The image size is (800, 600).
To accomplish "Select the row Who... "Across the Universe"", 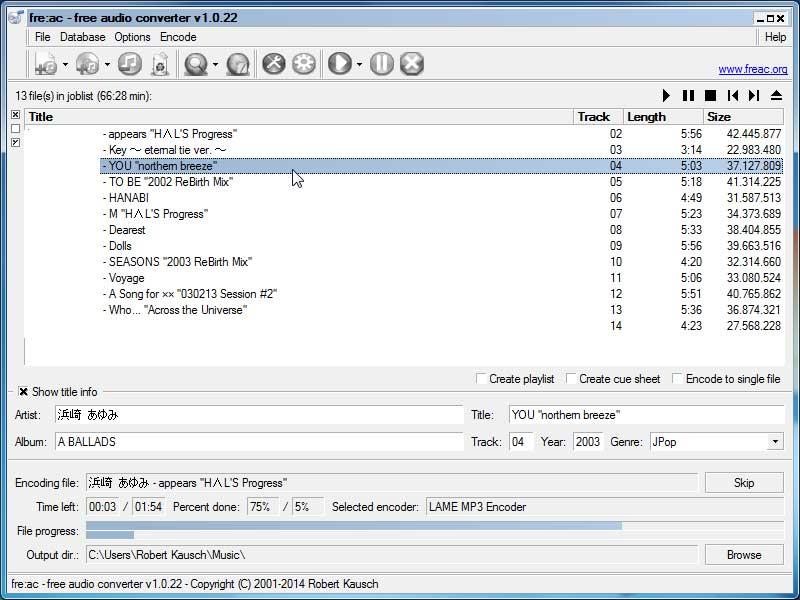I will [x=441, y=310].
